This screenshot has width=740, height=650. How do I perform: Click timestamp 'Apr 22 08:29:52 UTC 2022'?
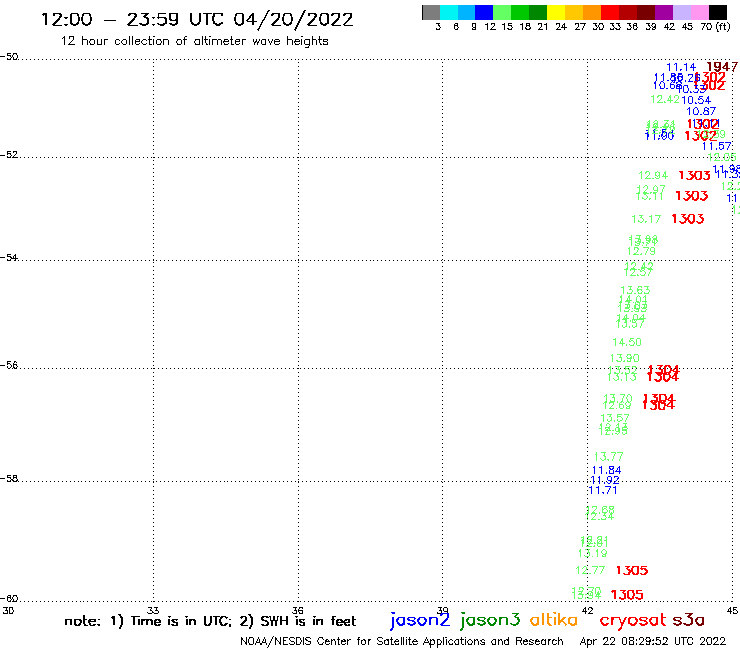tap(653, 641)
